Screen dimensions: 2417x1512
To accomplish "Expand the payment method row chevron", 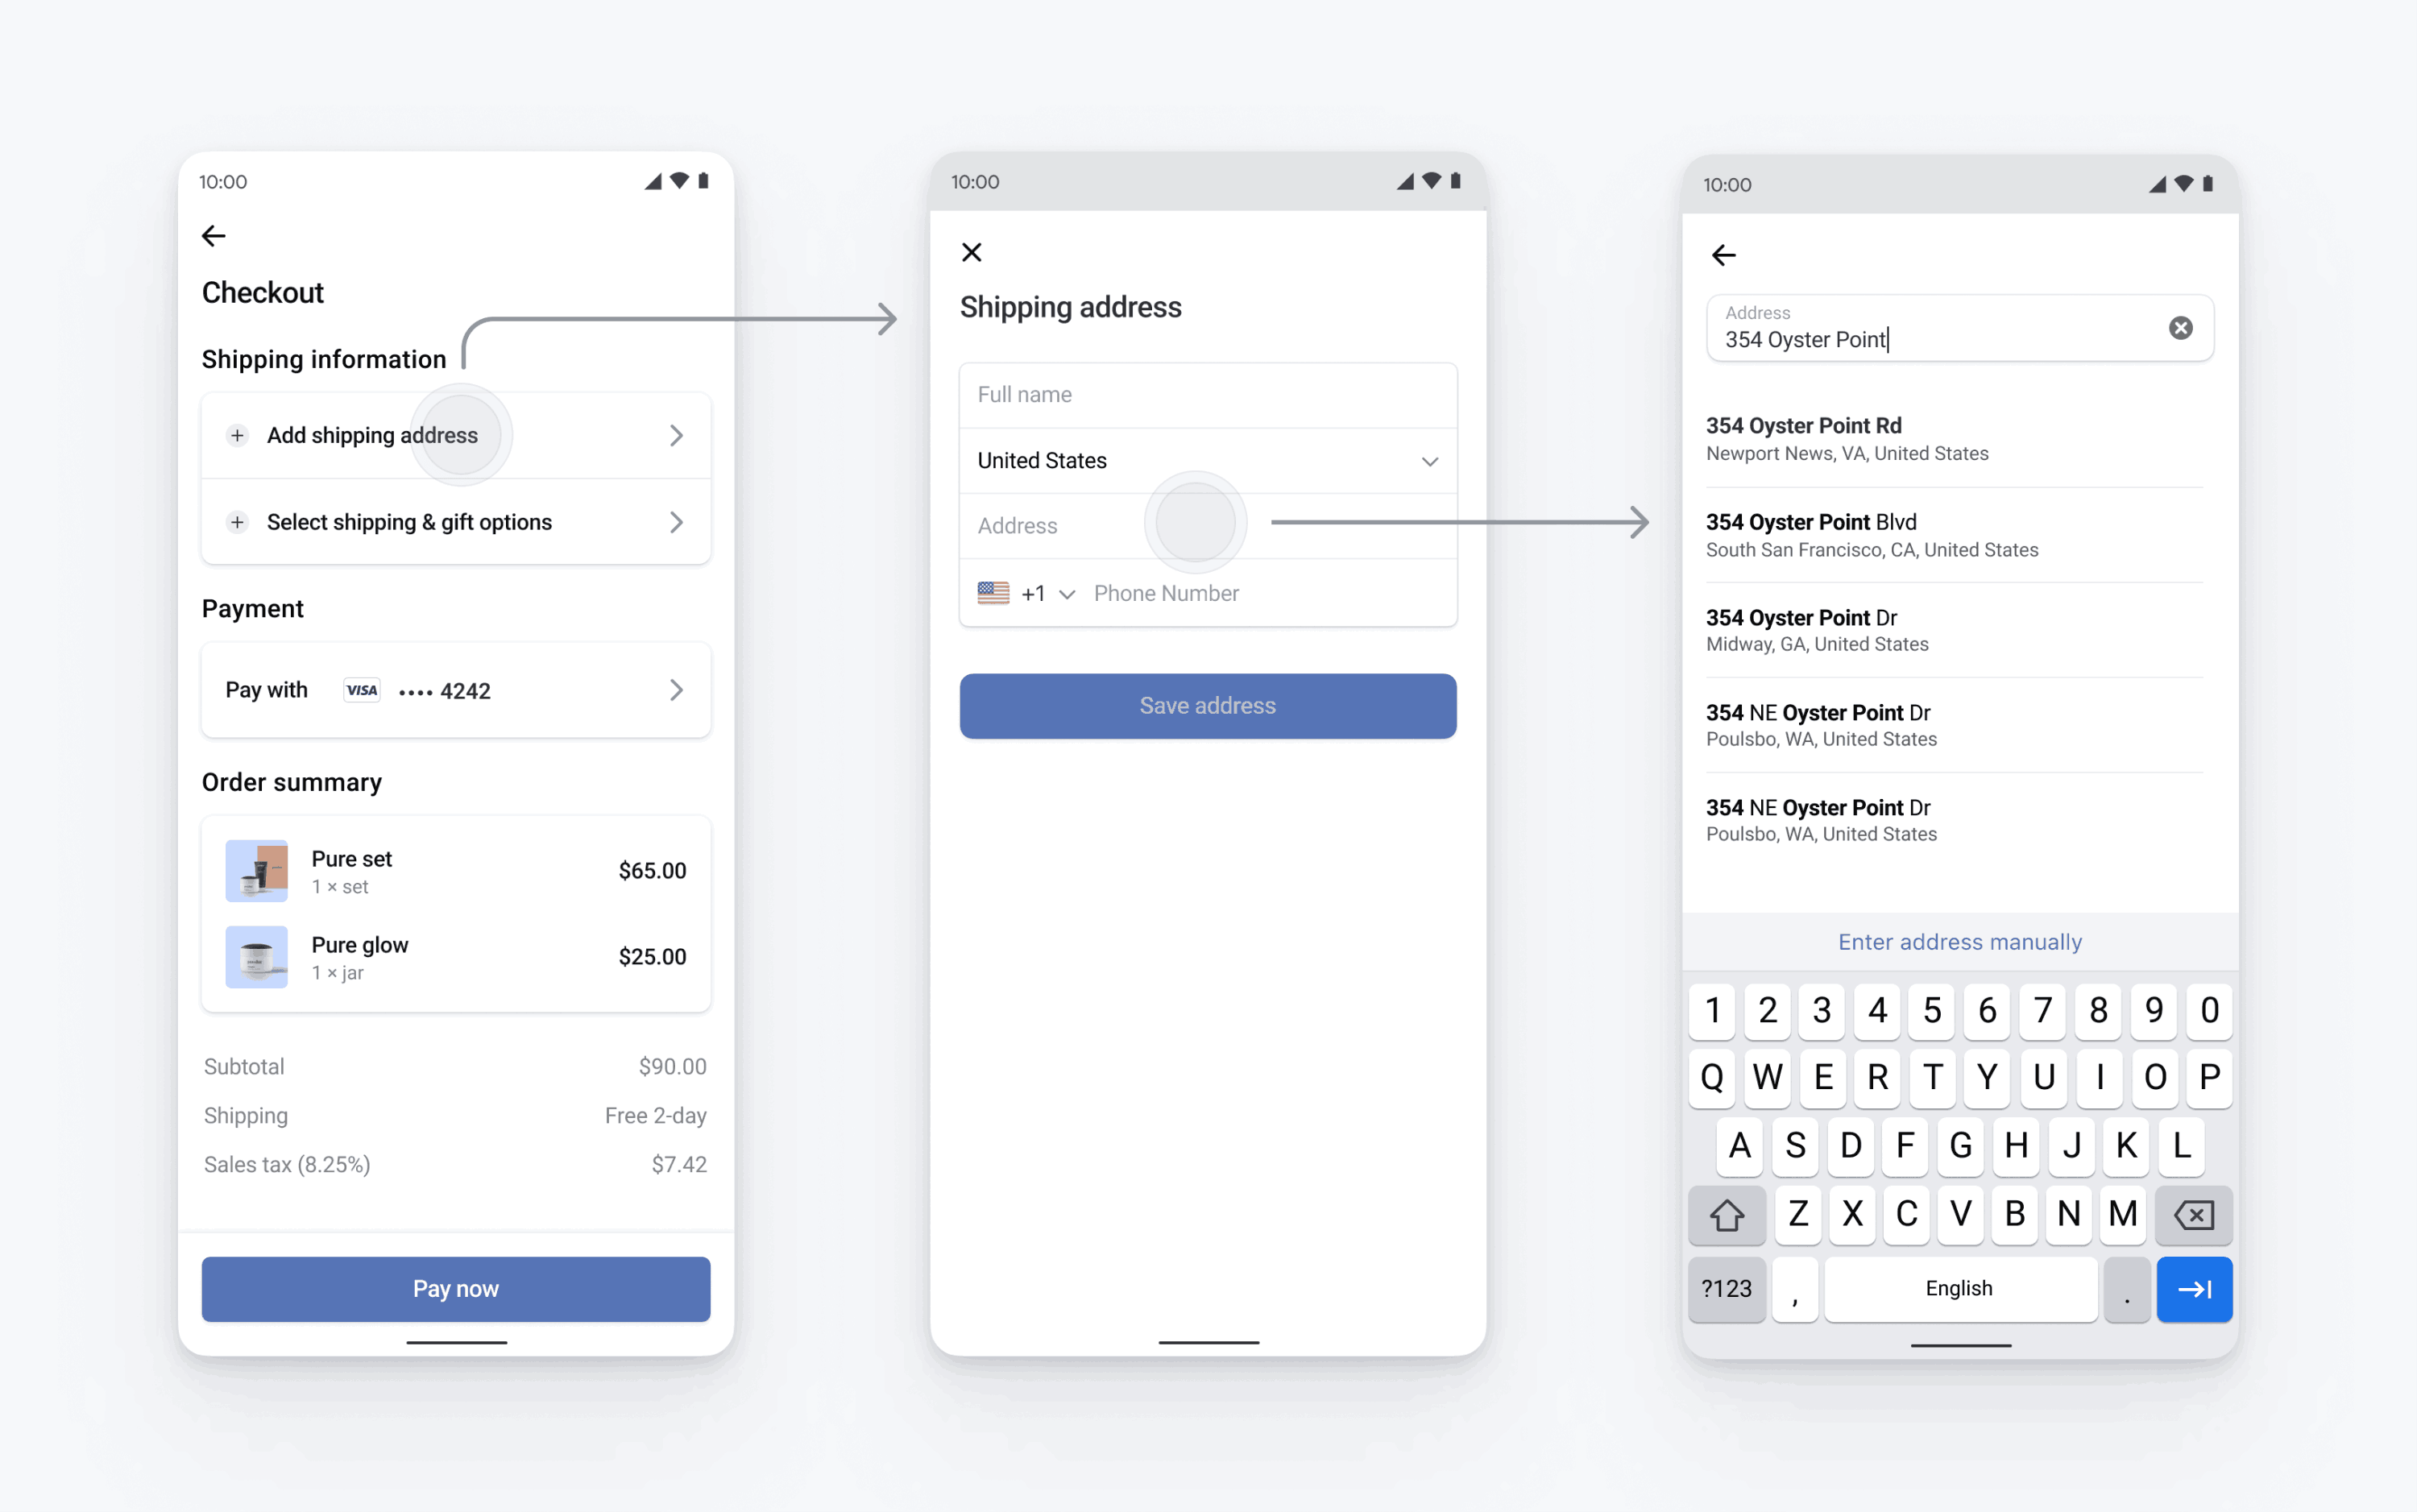I will 681,690.
